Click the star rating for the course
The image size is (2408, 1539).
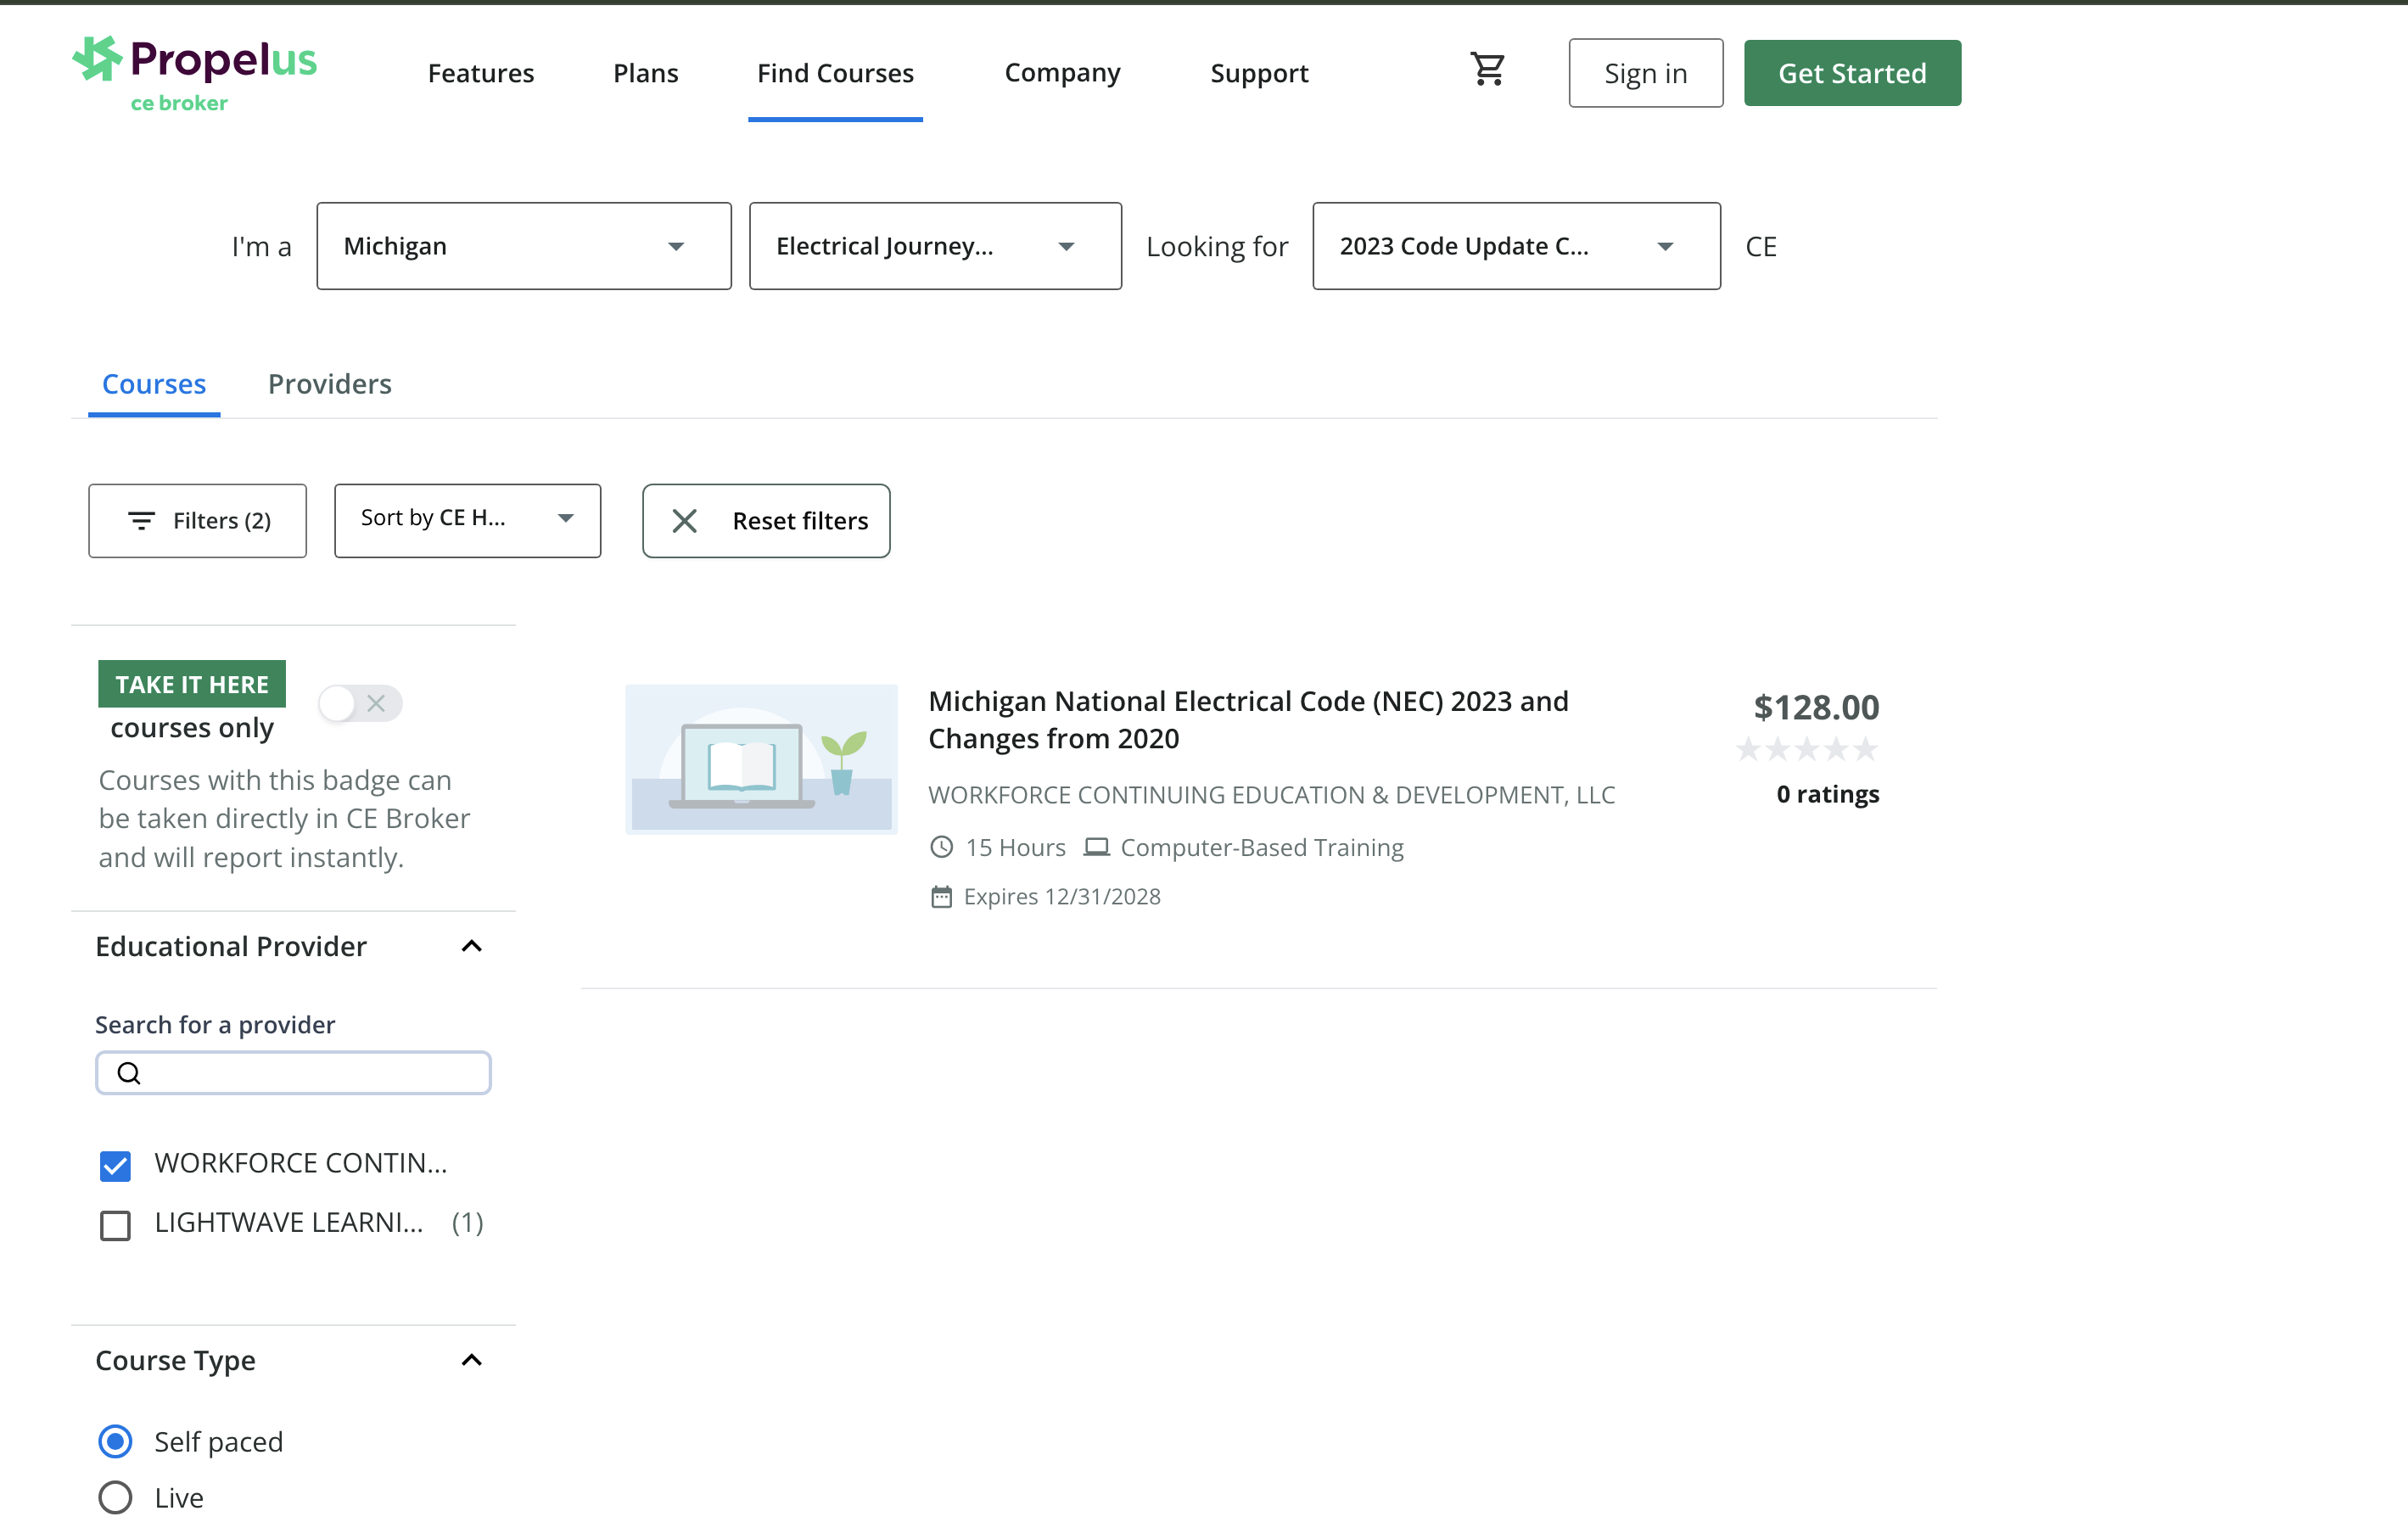pos(1806,749)
